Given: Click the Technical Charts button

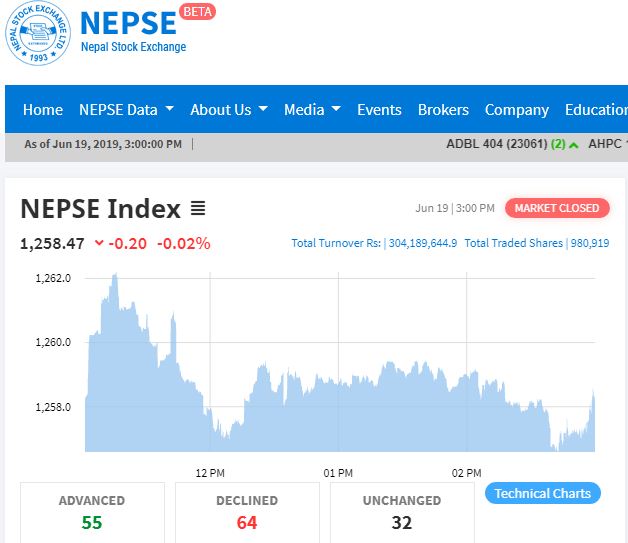Looking at the screenshot, I should click(542, 493).
